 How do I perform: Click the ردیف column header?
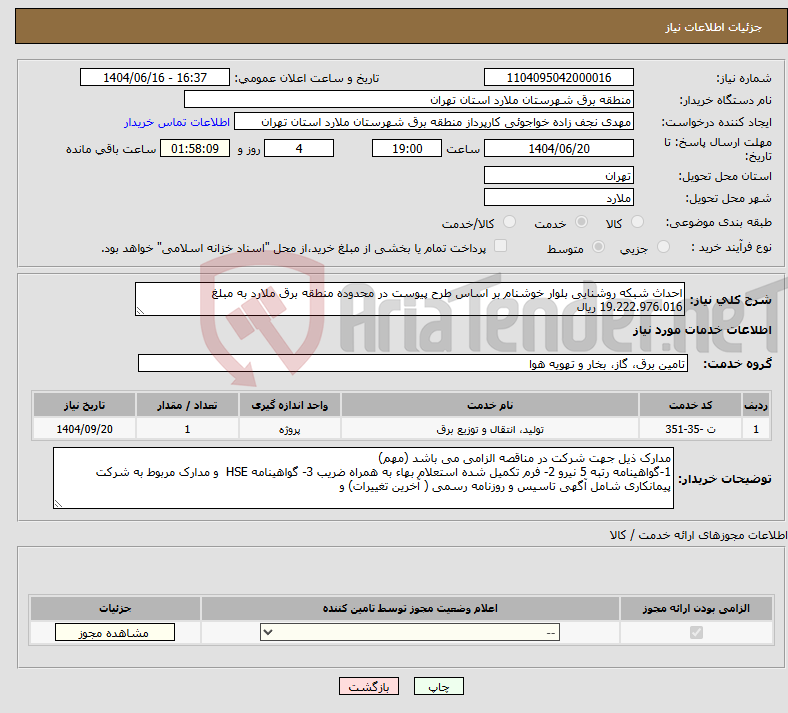coord(756,405)
